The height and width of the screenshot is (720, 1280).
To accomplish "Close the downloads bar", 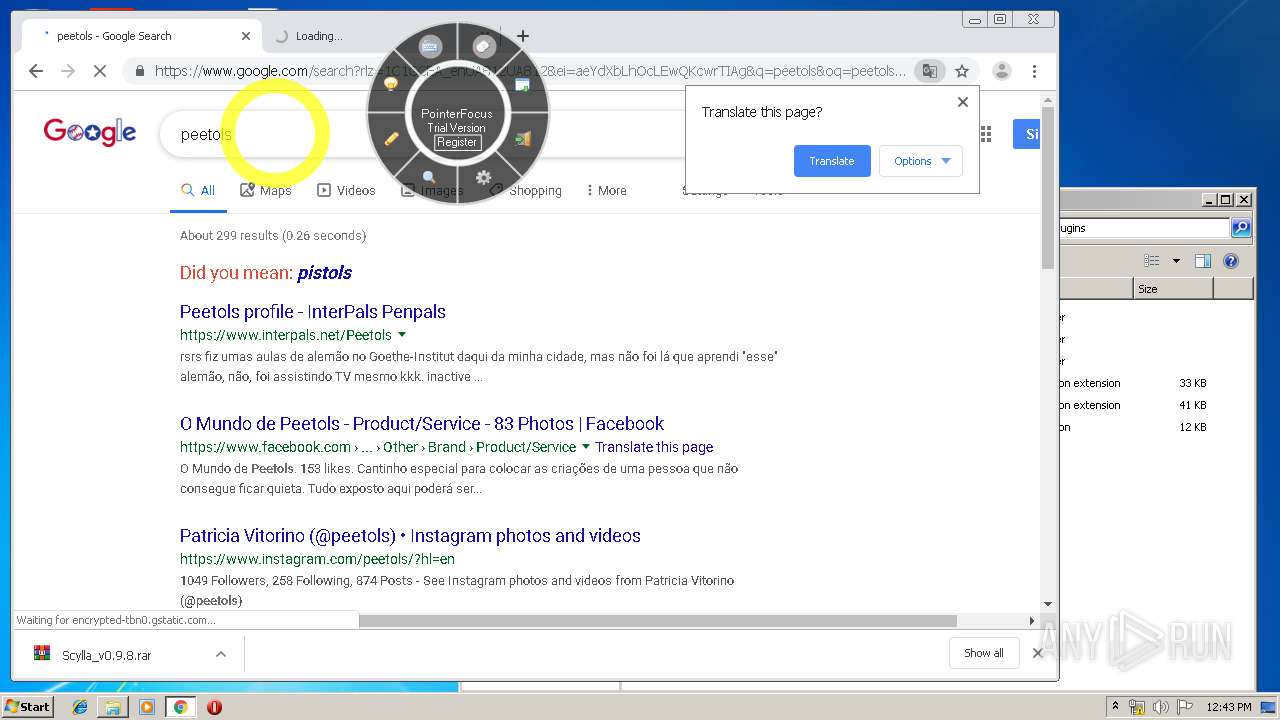I will [x=1037, y=653].
